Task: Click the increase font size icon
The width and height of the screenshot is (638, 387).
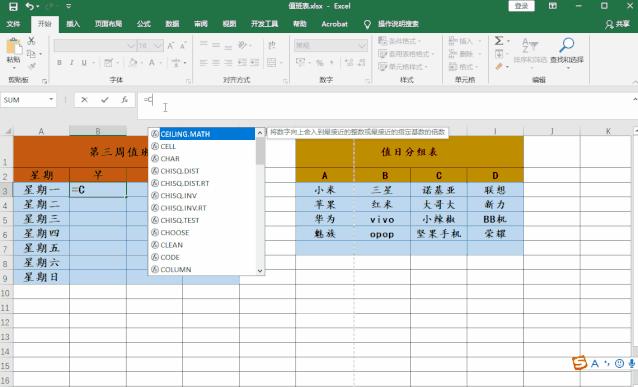Action: coord(171,46)
